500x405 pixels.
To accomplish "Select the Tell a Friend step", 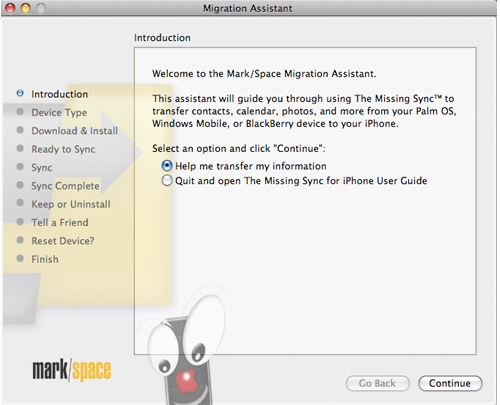I will click(x=60, y=222).
